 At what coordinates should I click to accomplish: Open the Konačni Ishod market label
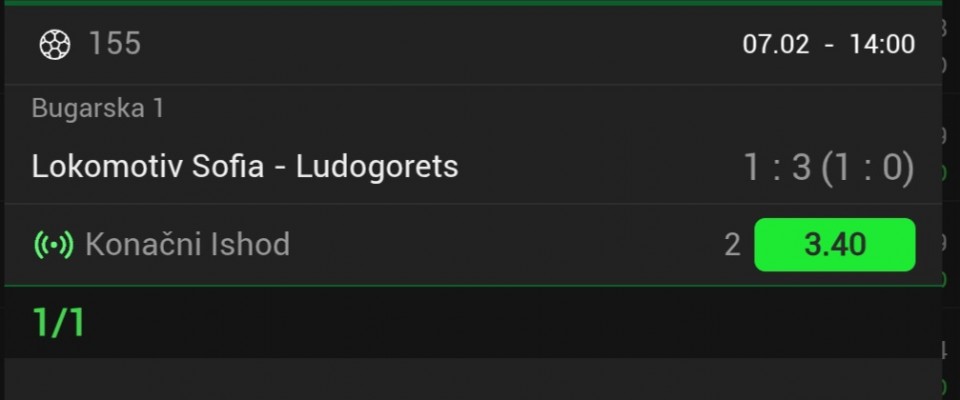point(187,244)
